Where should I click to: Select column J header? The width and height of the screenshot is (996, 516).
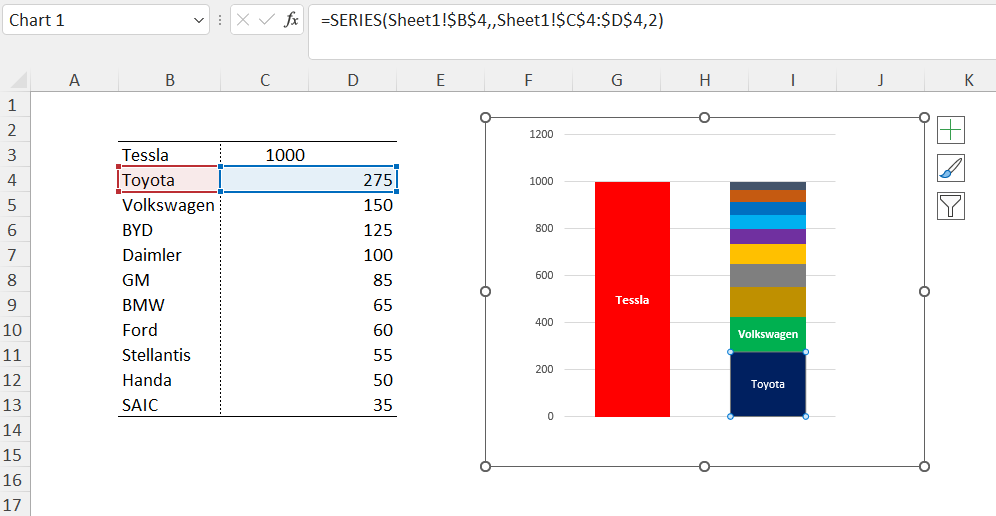[x=880, y=80]
